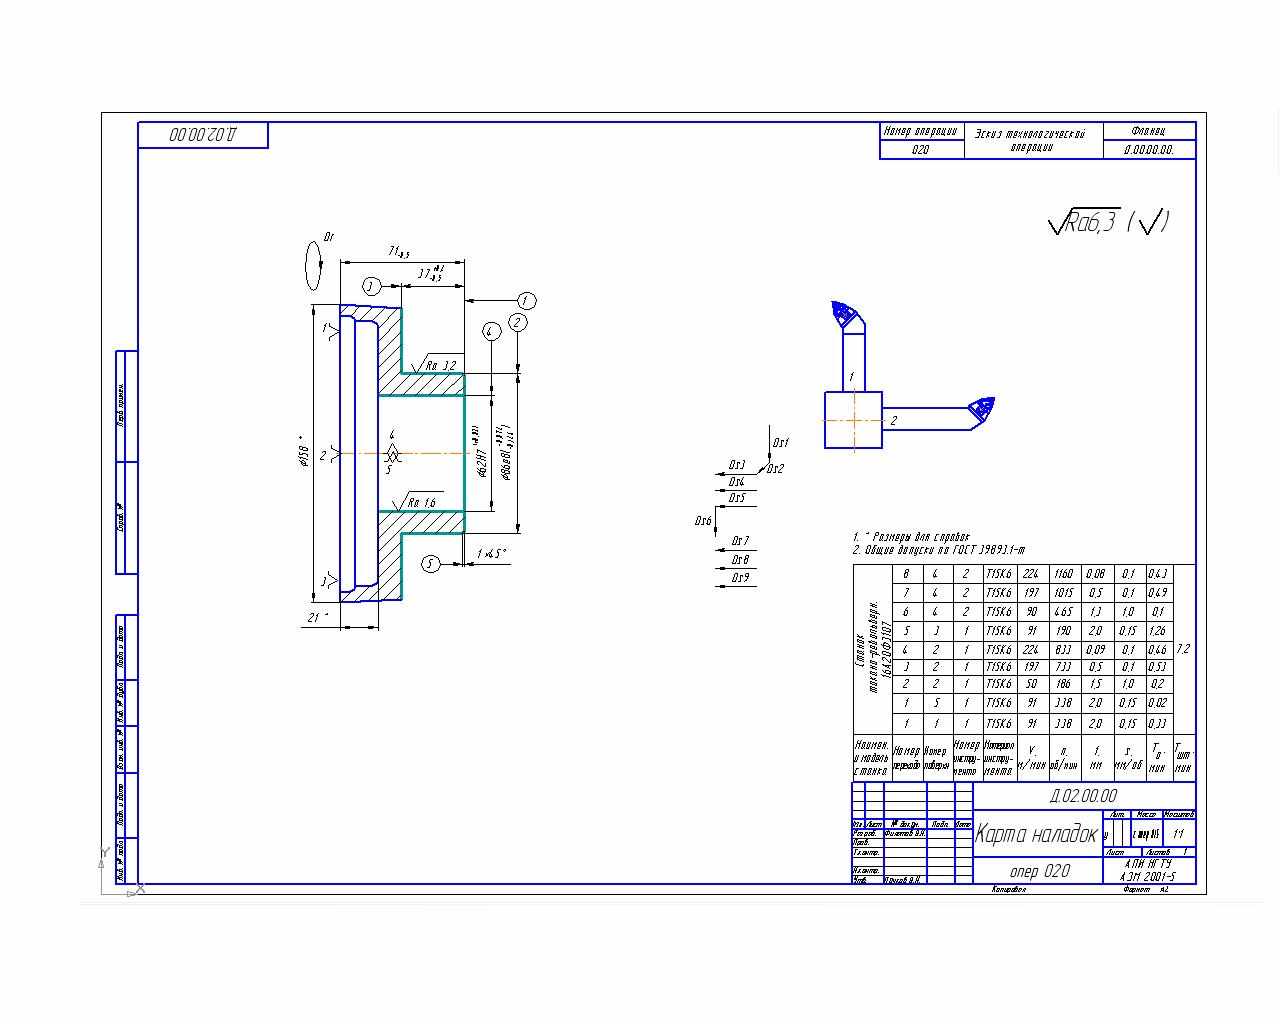Click the 1×45° chamfer dimension
This screenshot has height=1024, width=1280.
pyautogui.click(x=491, y=554)
